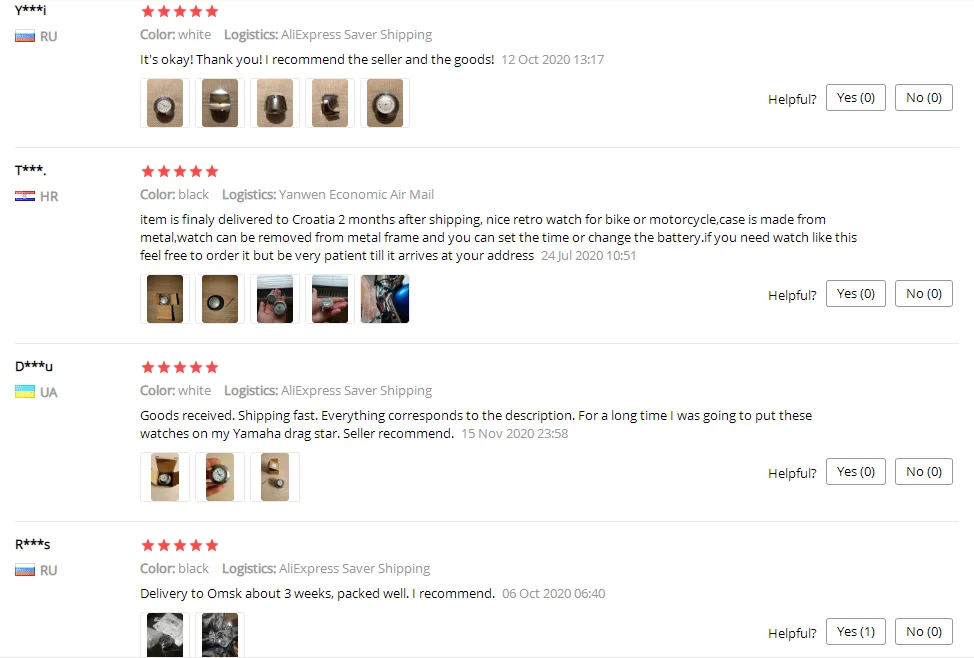View third photo in Y***i's white watch review

coord(275,103)
